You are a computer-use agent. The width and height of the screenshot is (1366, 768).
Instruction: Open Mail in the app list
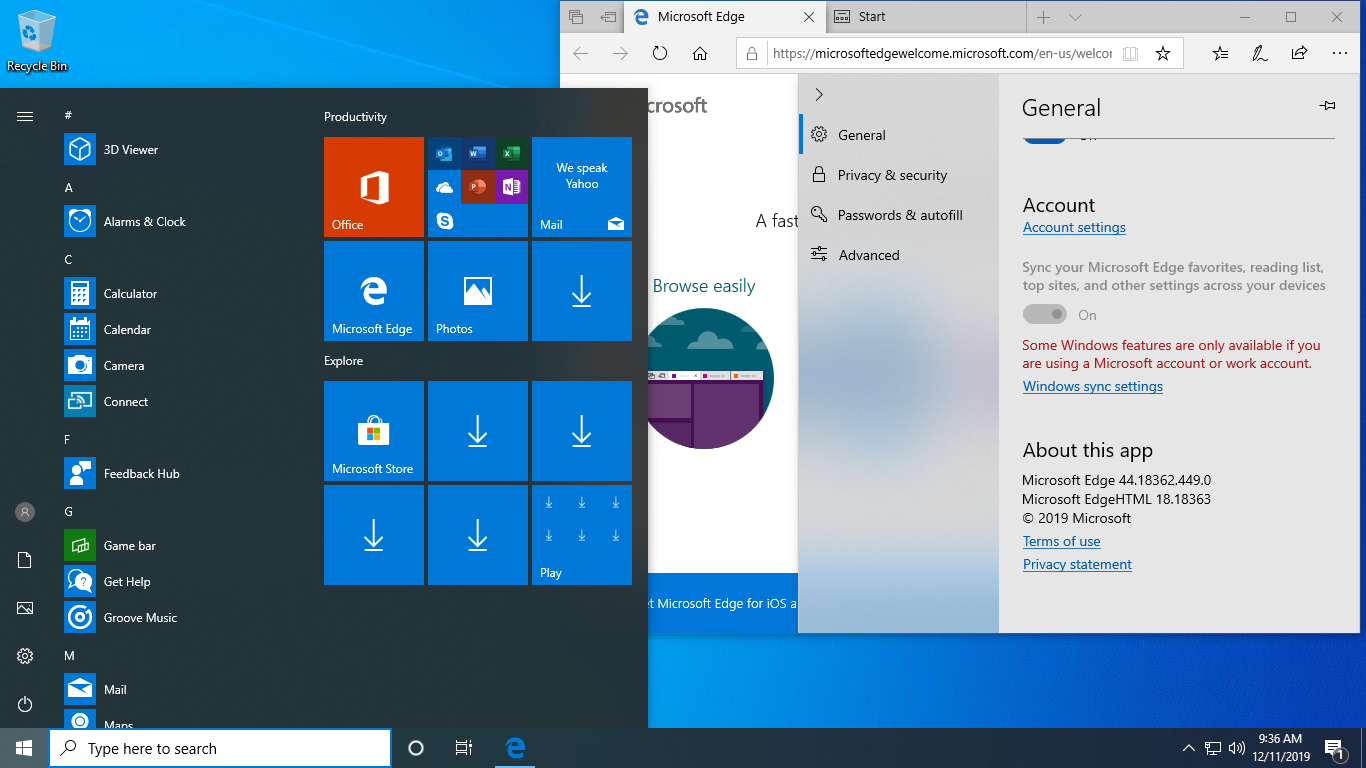tap(180, 690)
